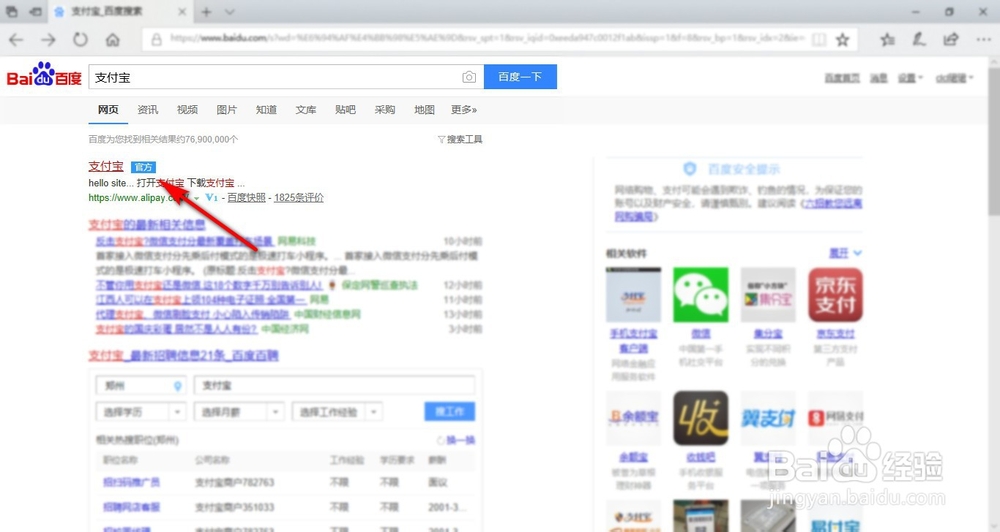Viewport: 1000px width, 532px height.
Task: Click the city location field 郑州
Action: click(141, 386)
